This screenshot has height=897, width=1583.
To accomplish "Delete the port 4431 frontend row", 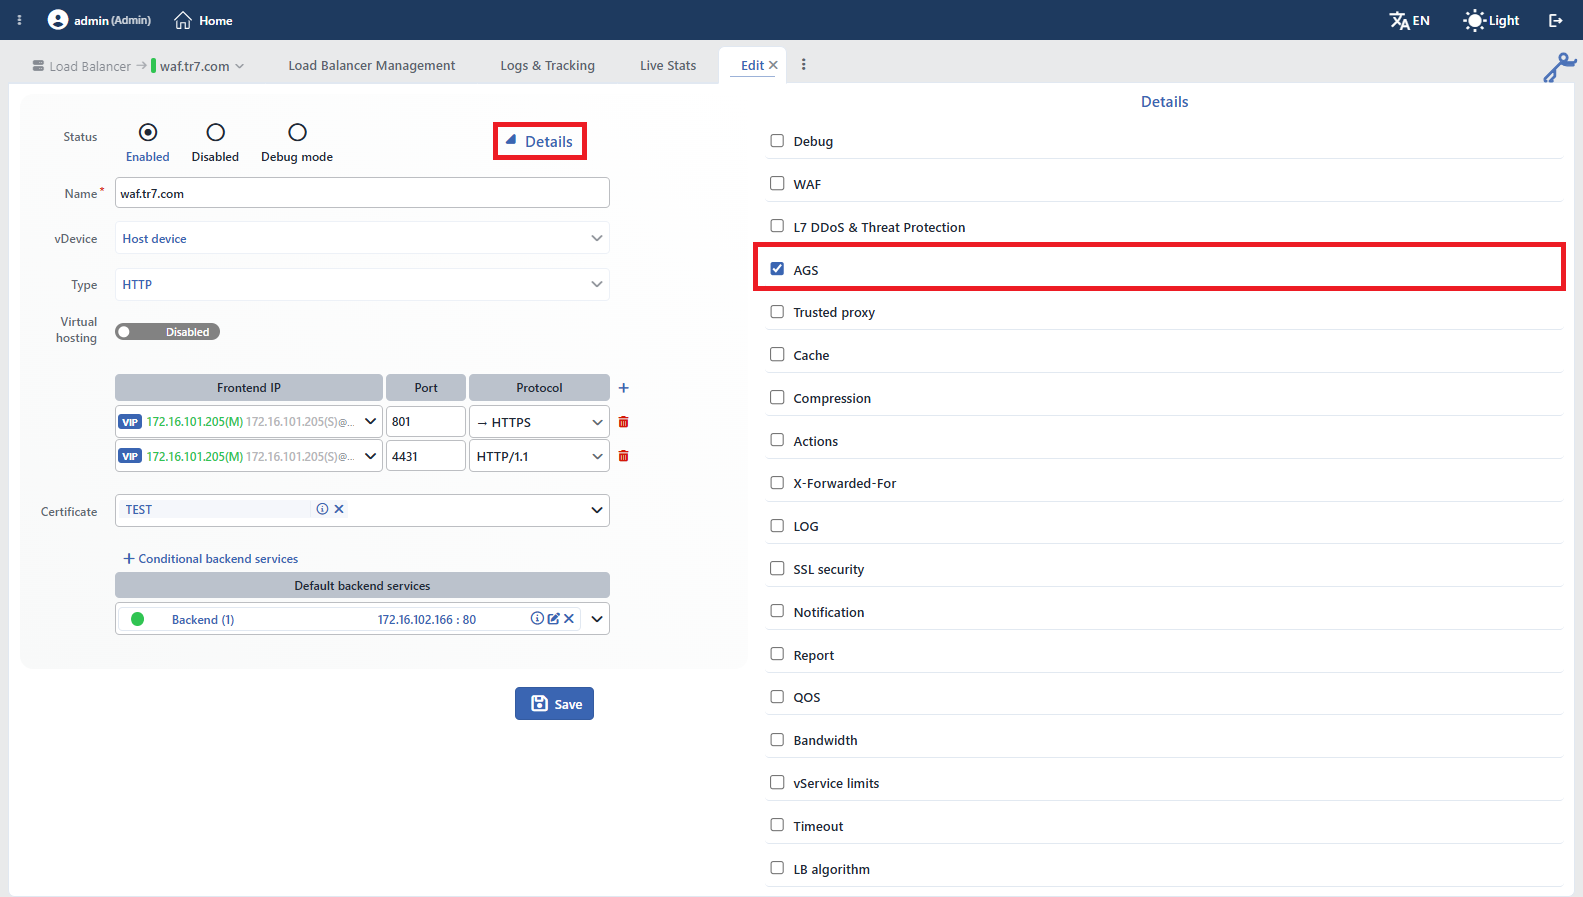I will (623, 456).
